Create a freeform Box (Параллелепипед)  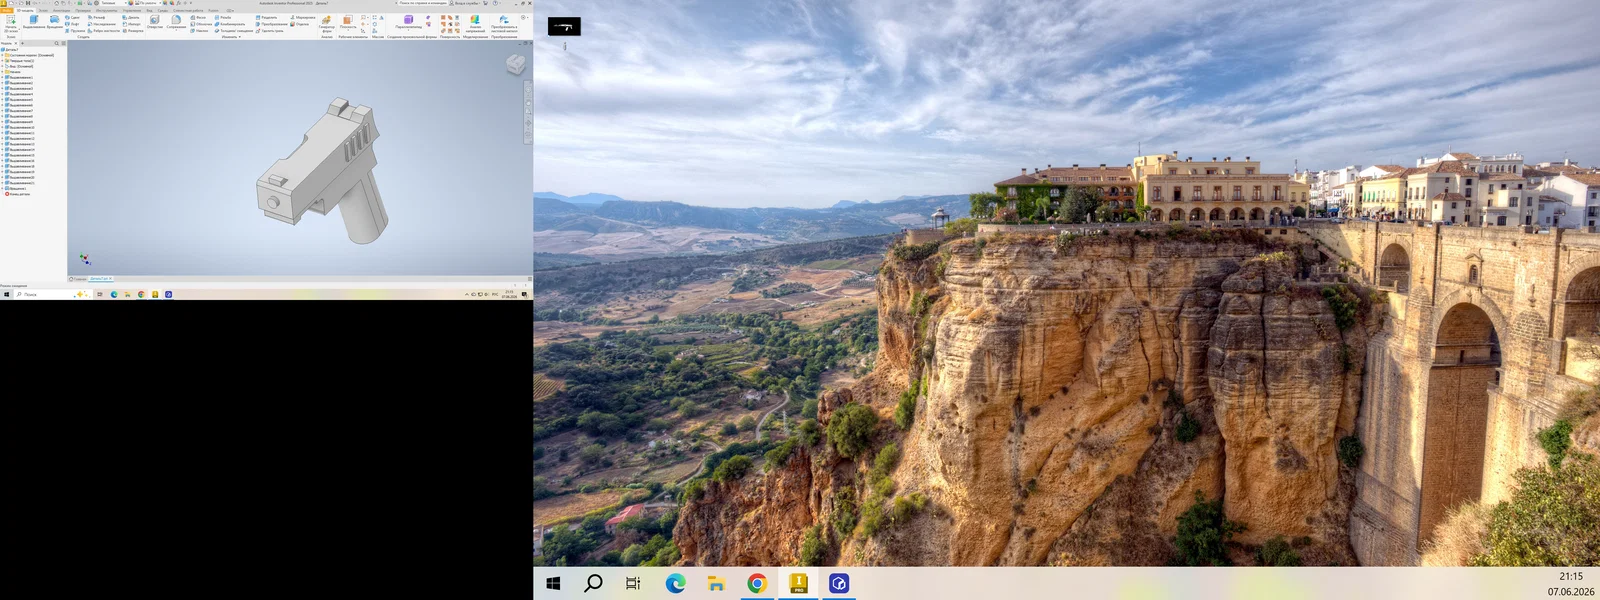(408, 22)
